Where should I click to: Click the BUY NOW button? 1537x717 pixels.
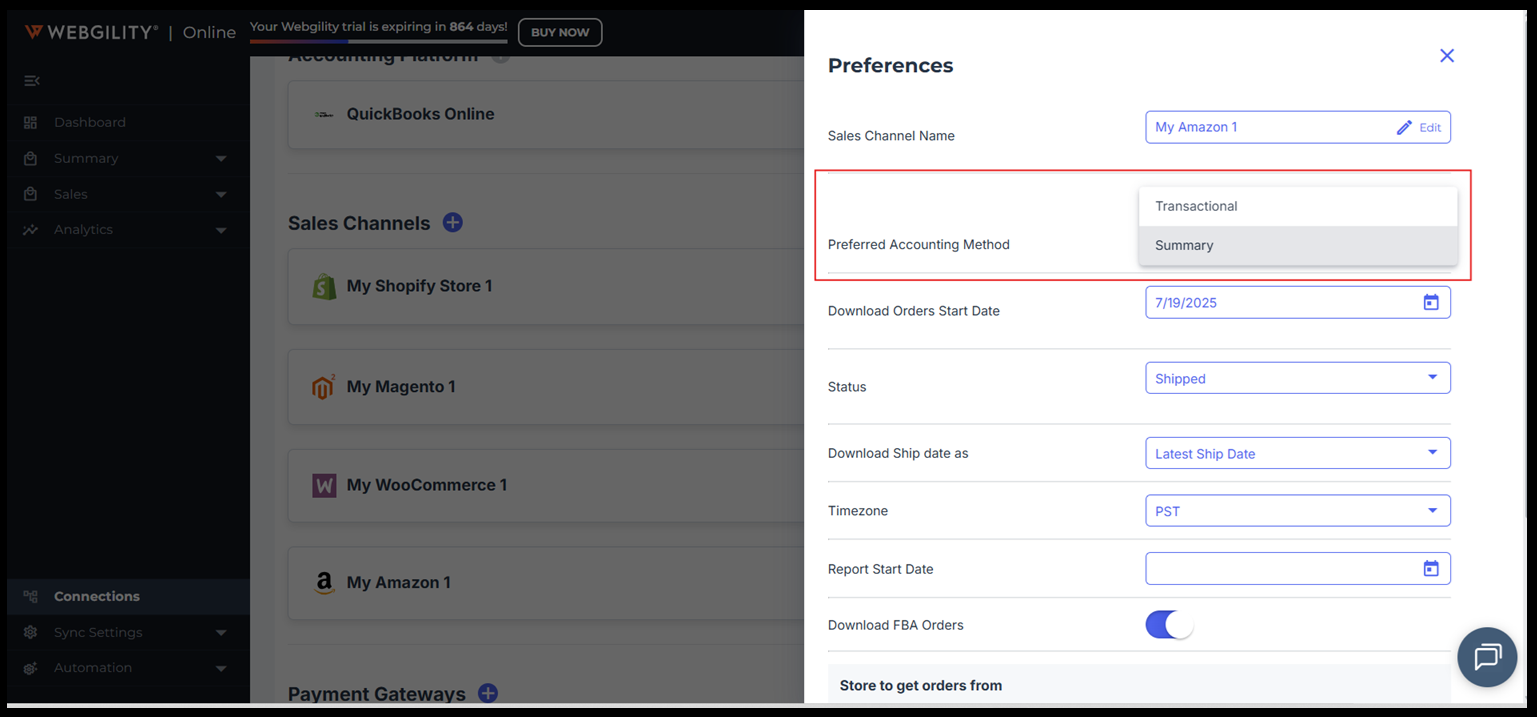(560, 32)
